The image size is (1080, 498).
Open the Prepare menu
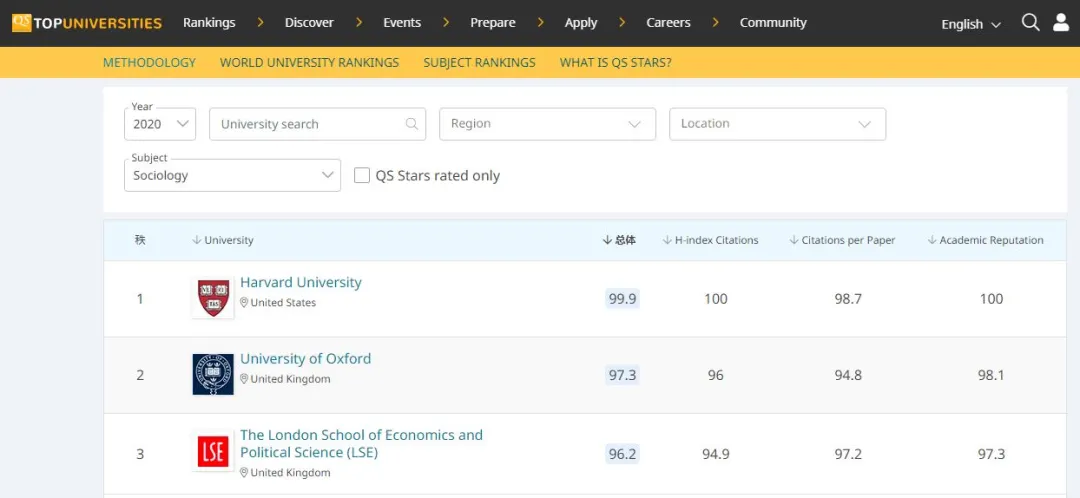[493, 23]
